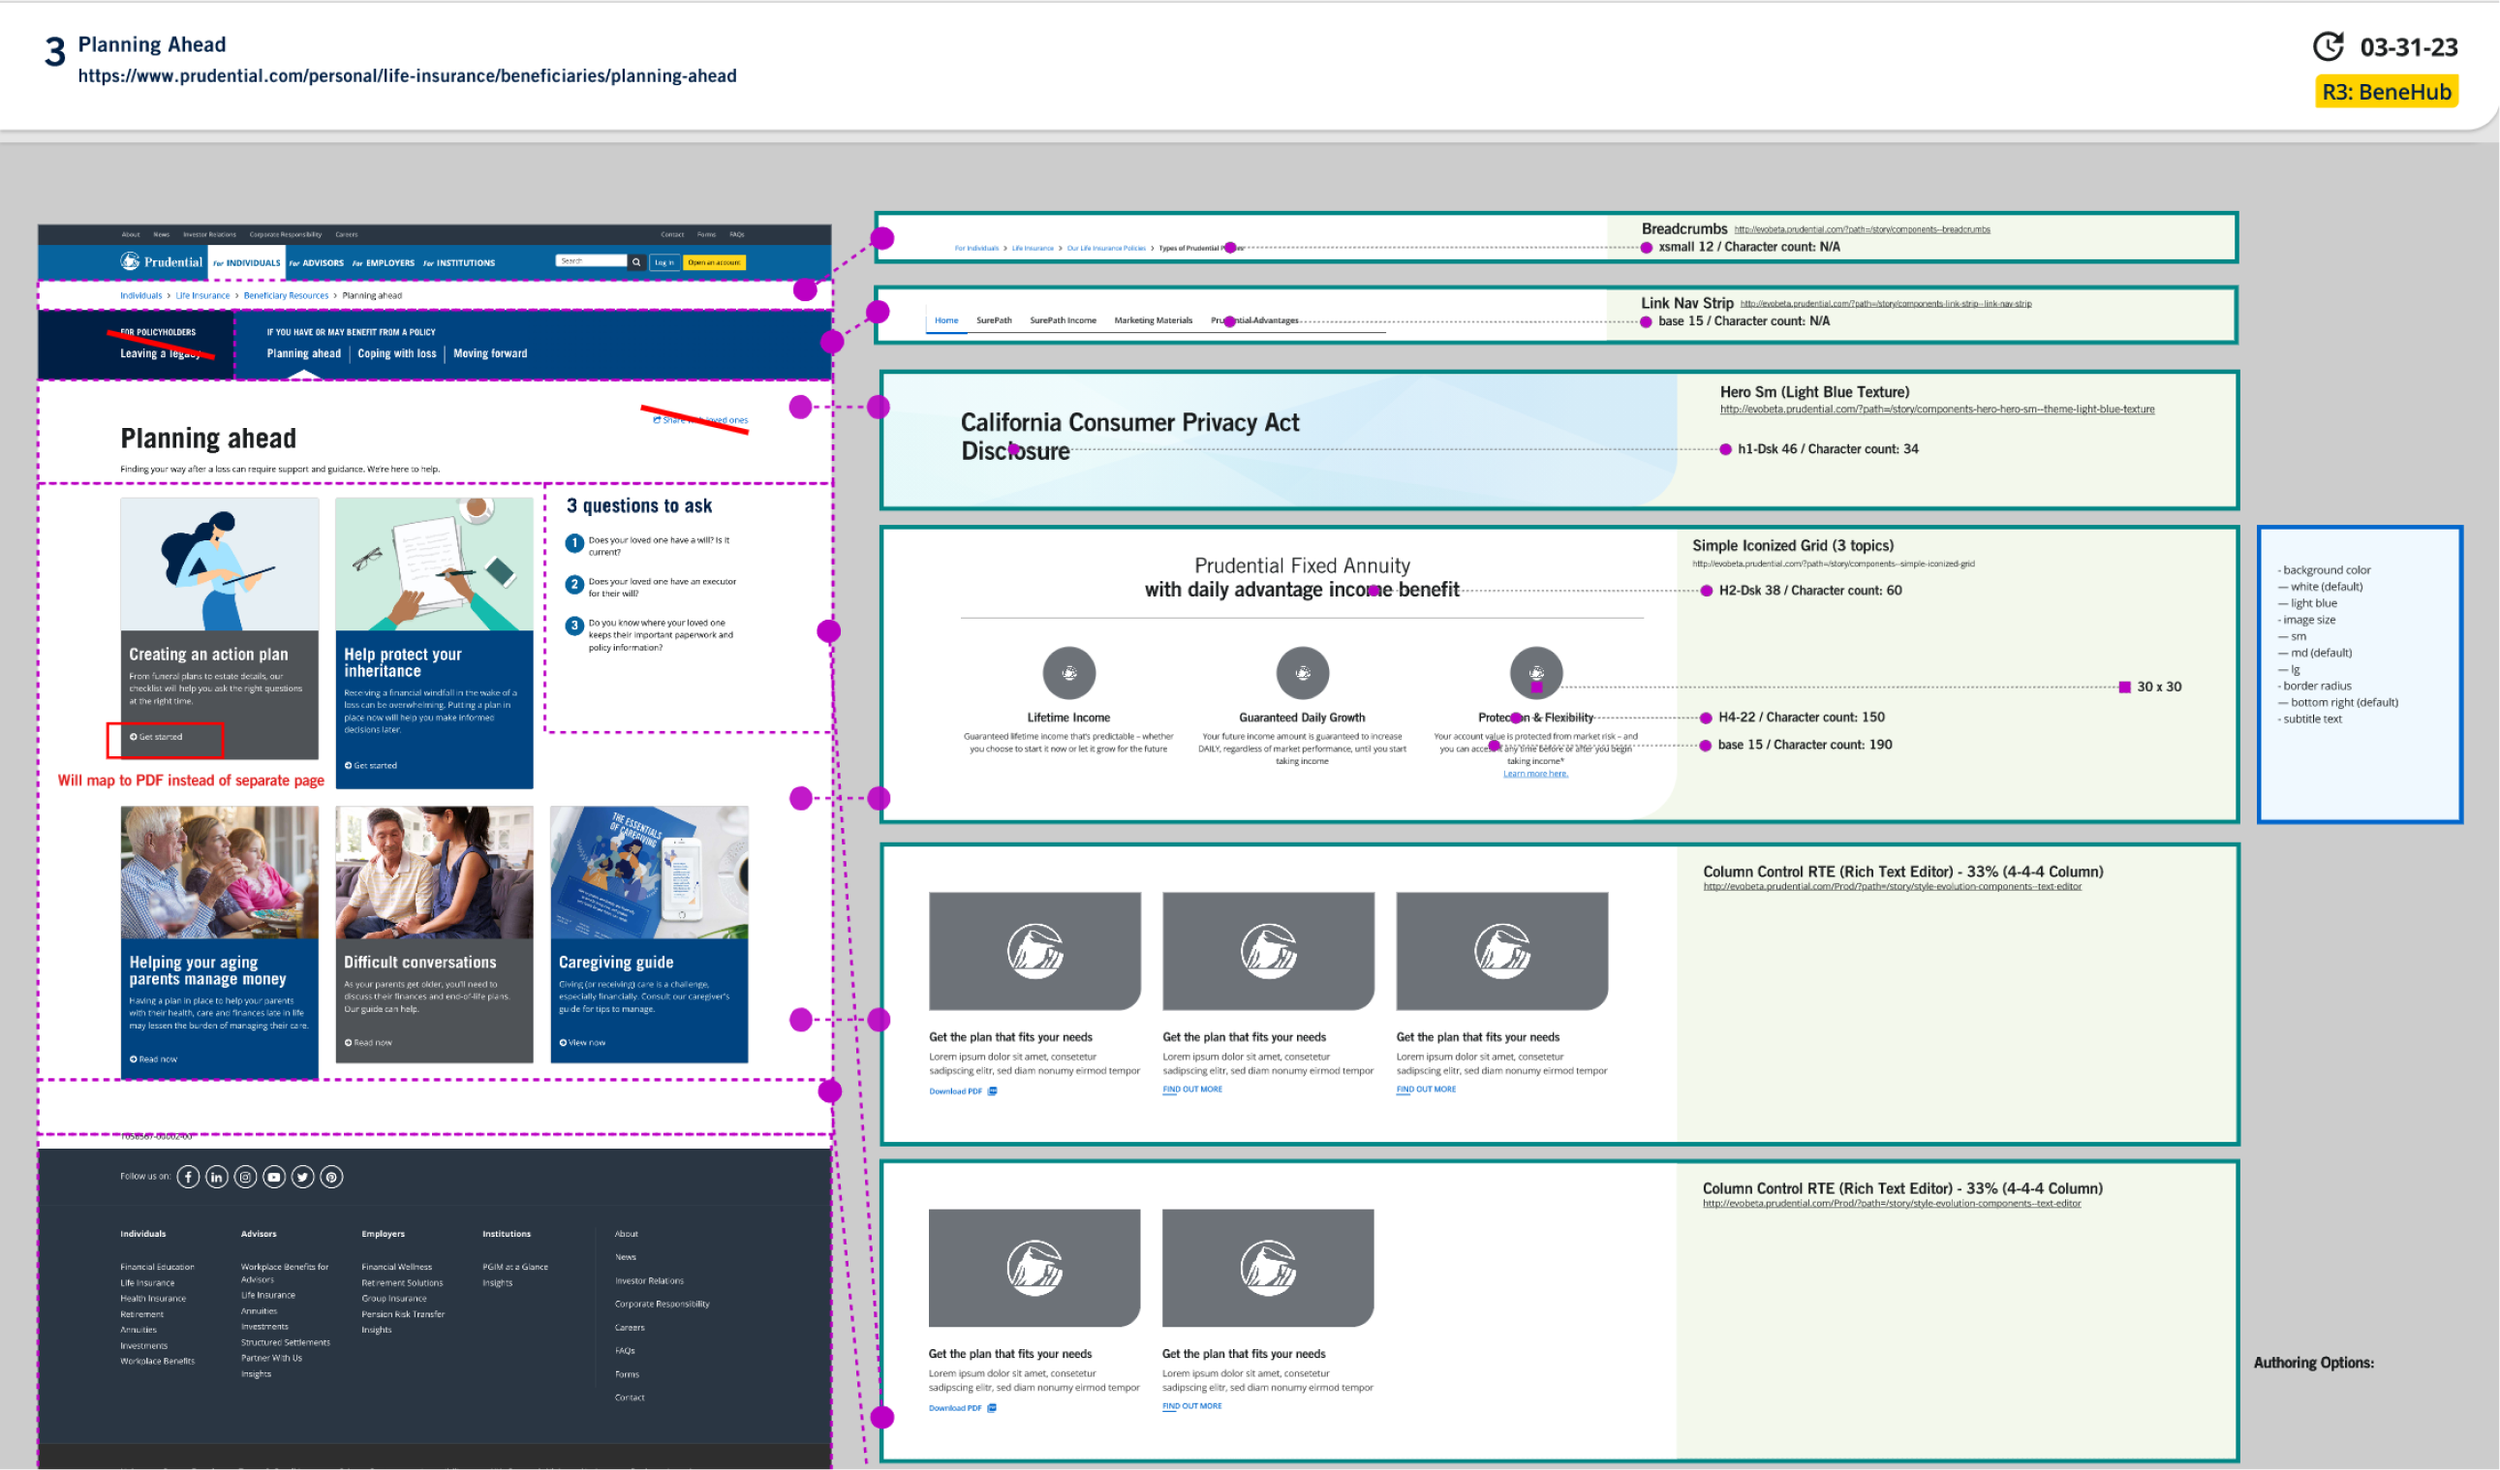Select the For ADVISORS nav tab
The image size is (2500, 1470).
click(x=317, y=263)
